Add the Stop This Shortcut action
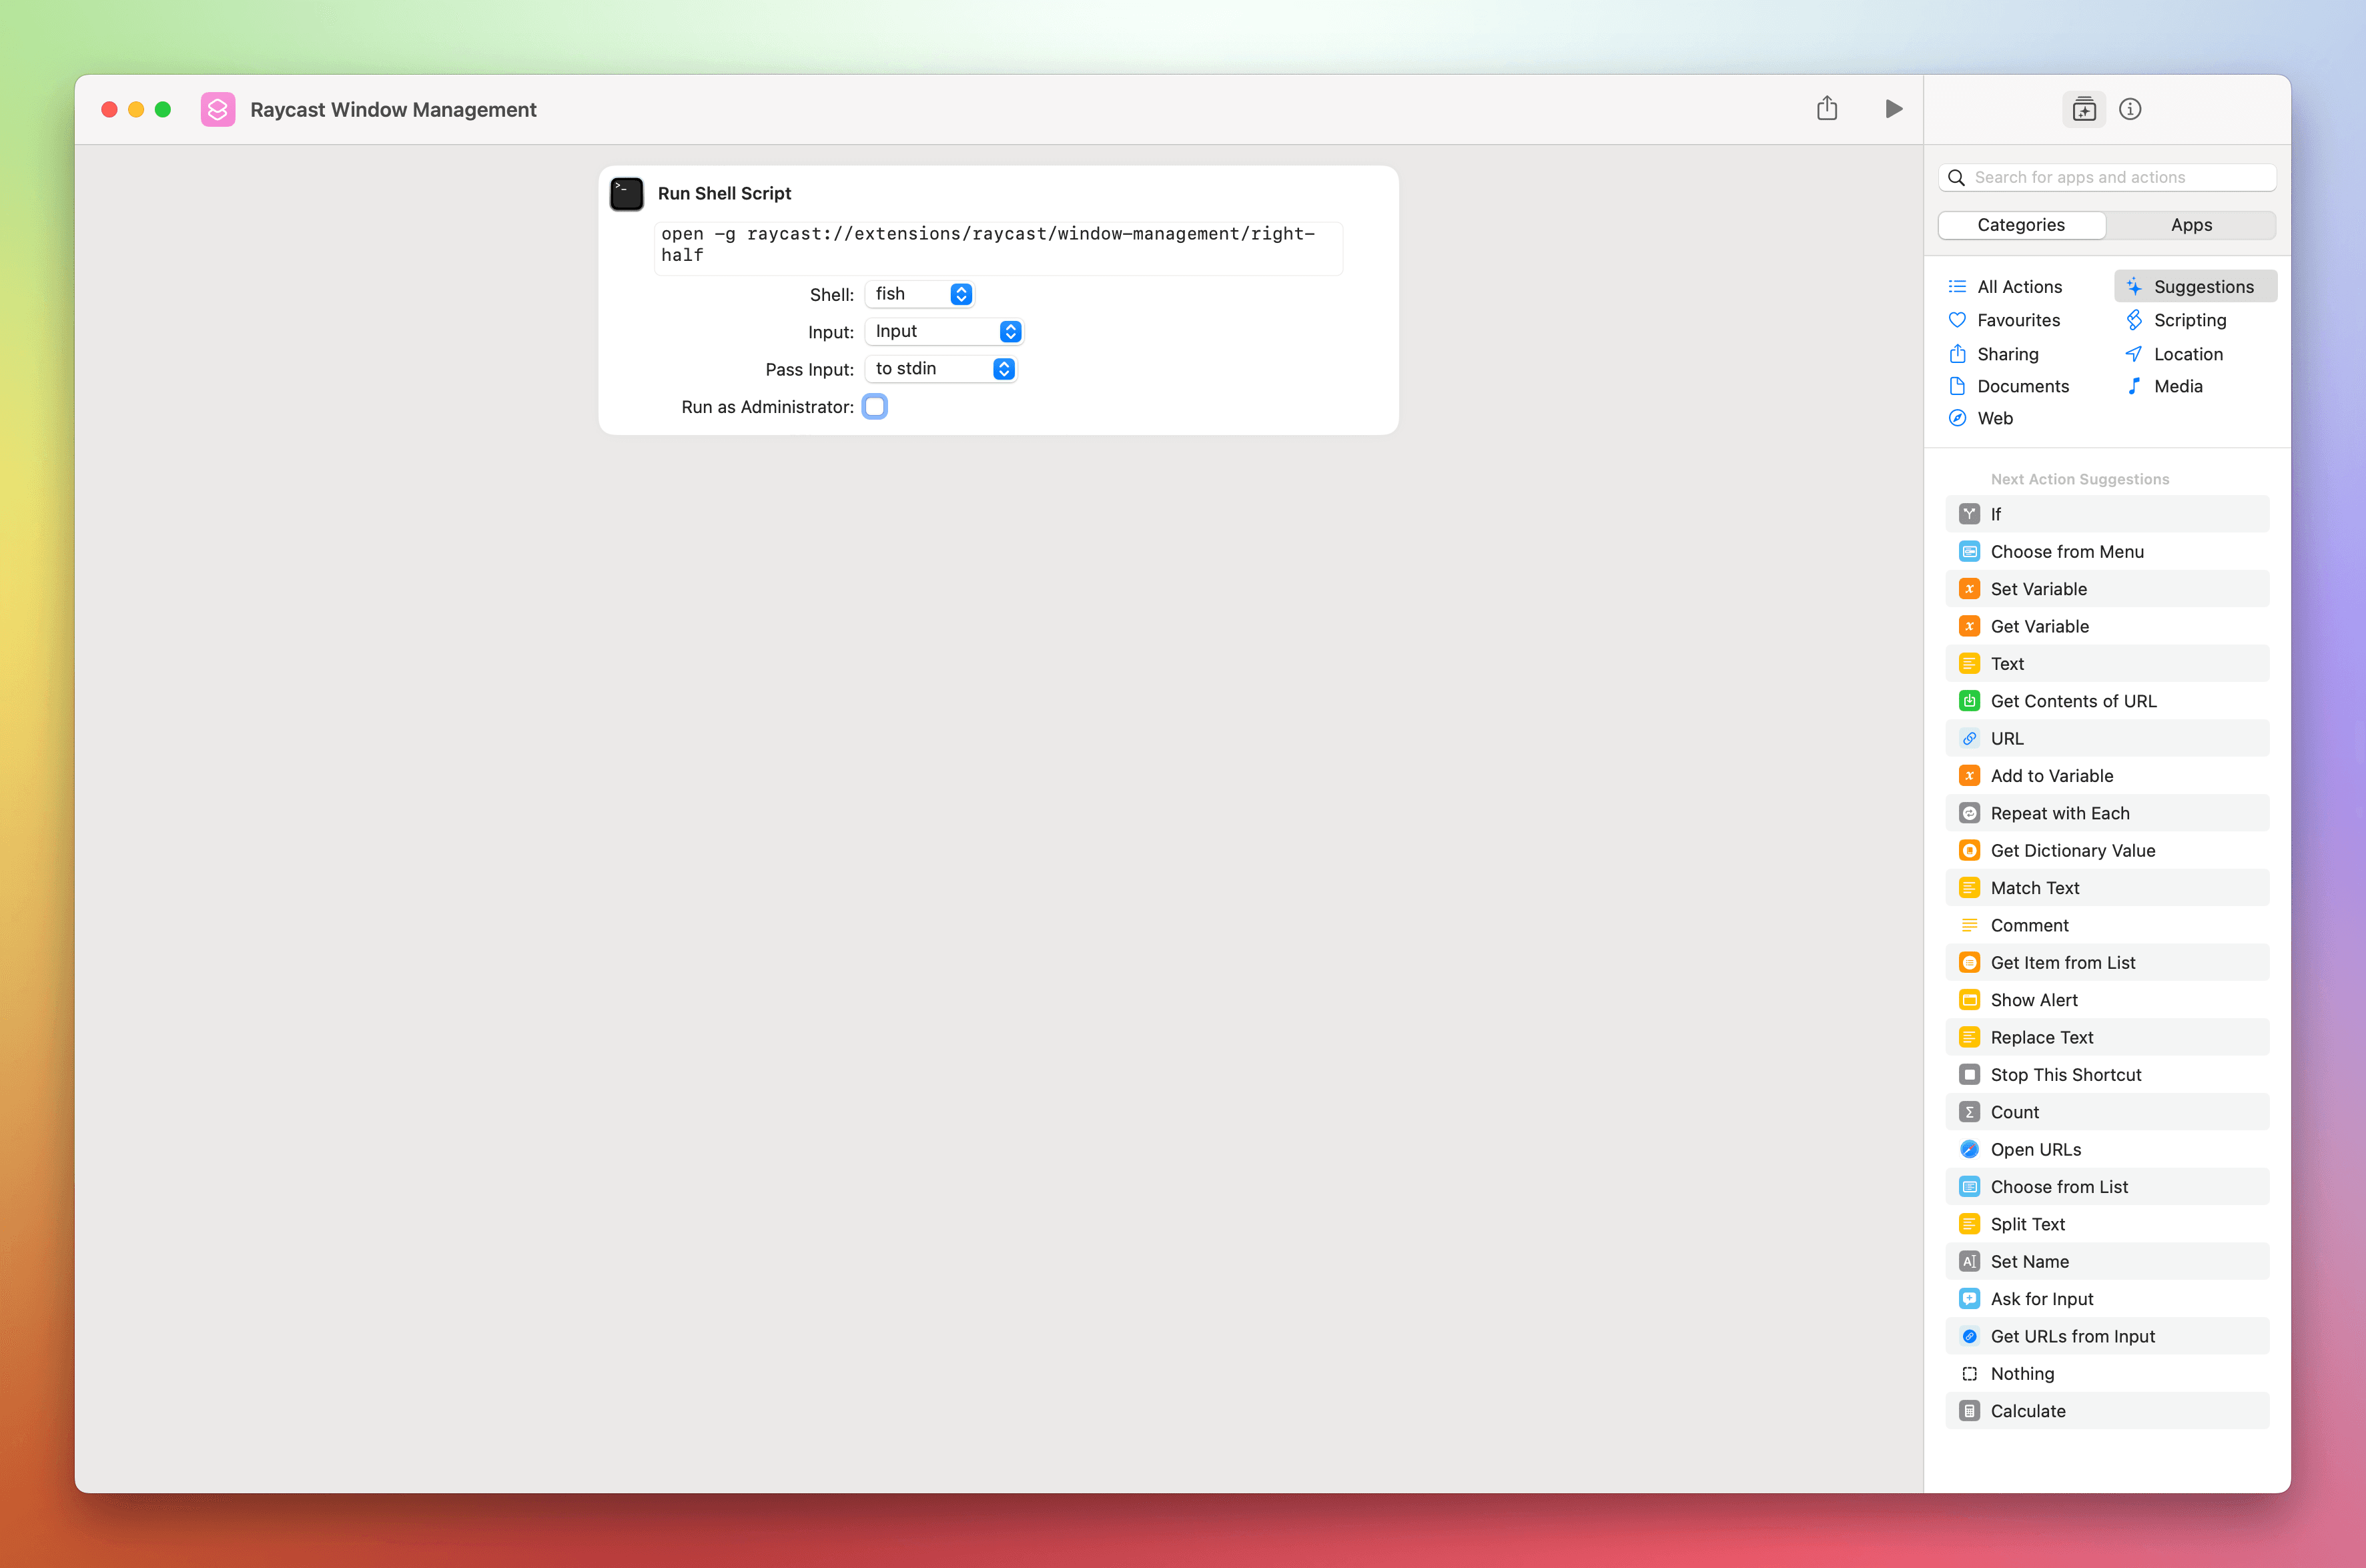Image resolution: width=2366 pixels, height=1568 pixels. pos(2063,1074)
